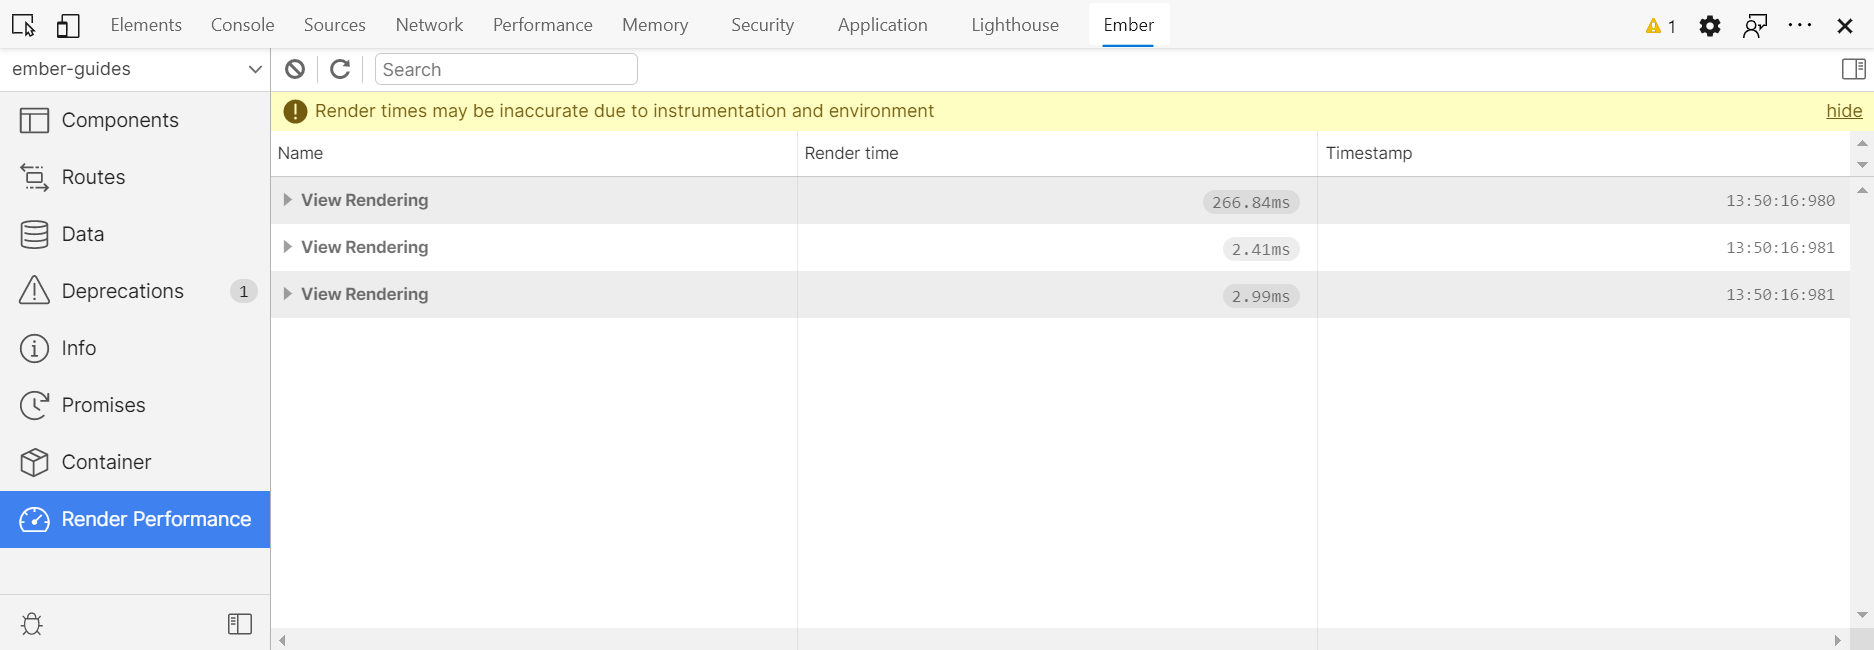Open the Deprecations sidebar item
The image size is (1874, 650).
123,291
